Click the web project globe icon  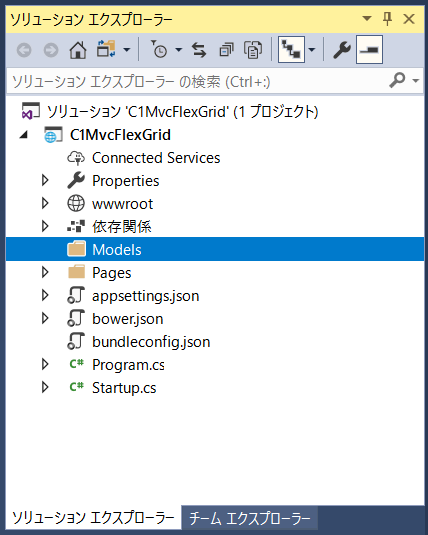coord(53,135)
